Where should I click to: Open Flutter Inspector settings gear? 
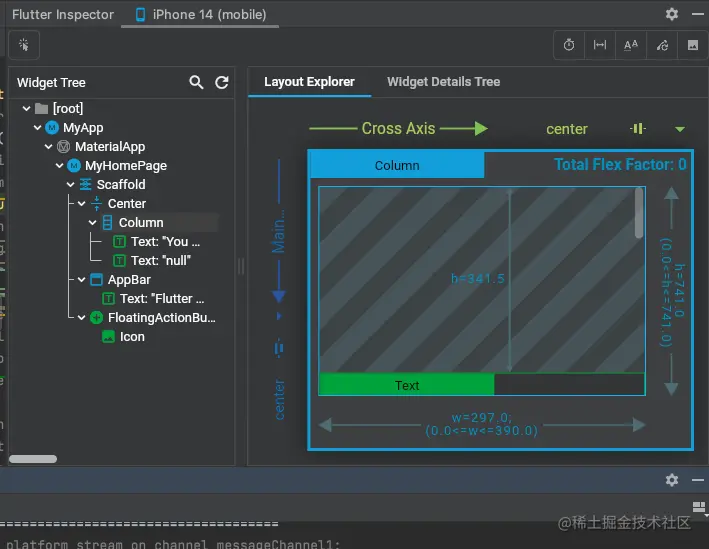(672, 14)
